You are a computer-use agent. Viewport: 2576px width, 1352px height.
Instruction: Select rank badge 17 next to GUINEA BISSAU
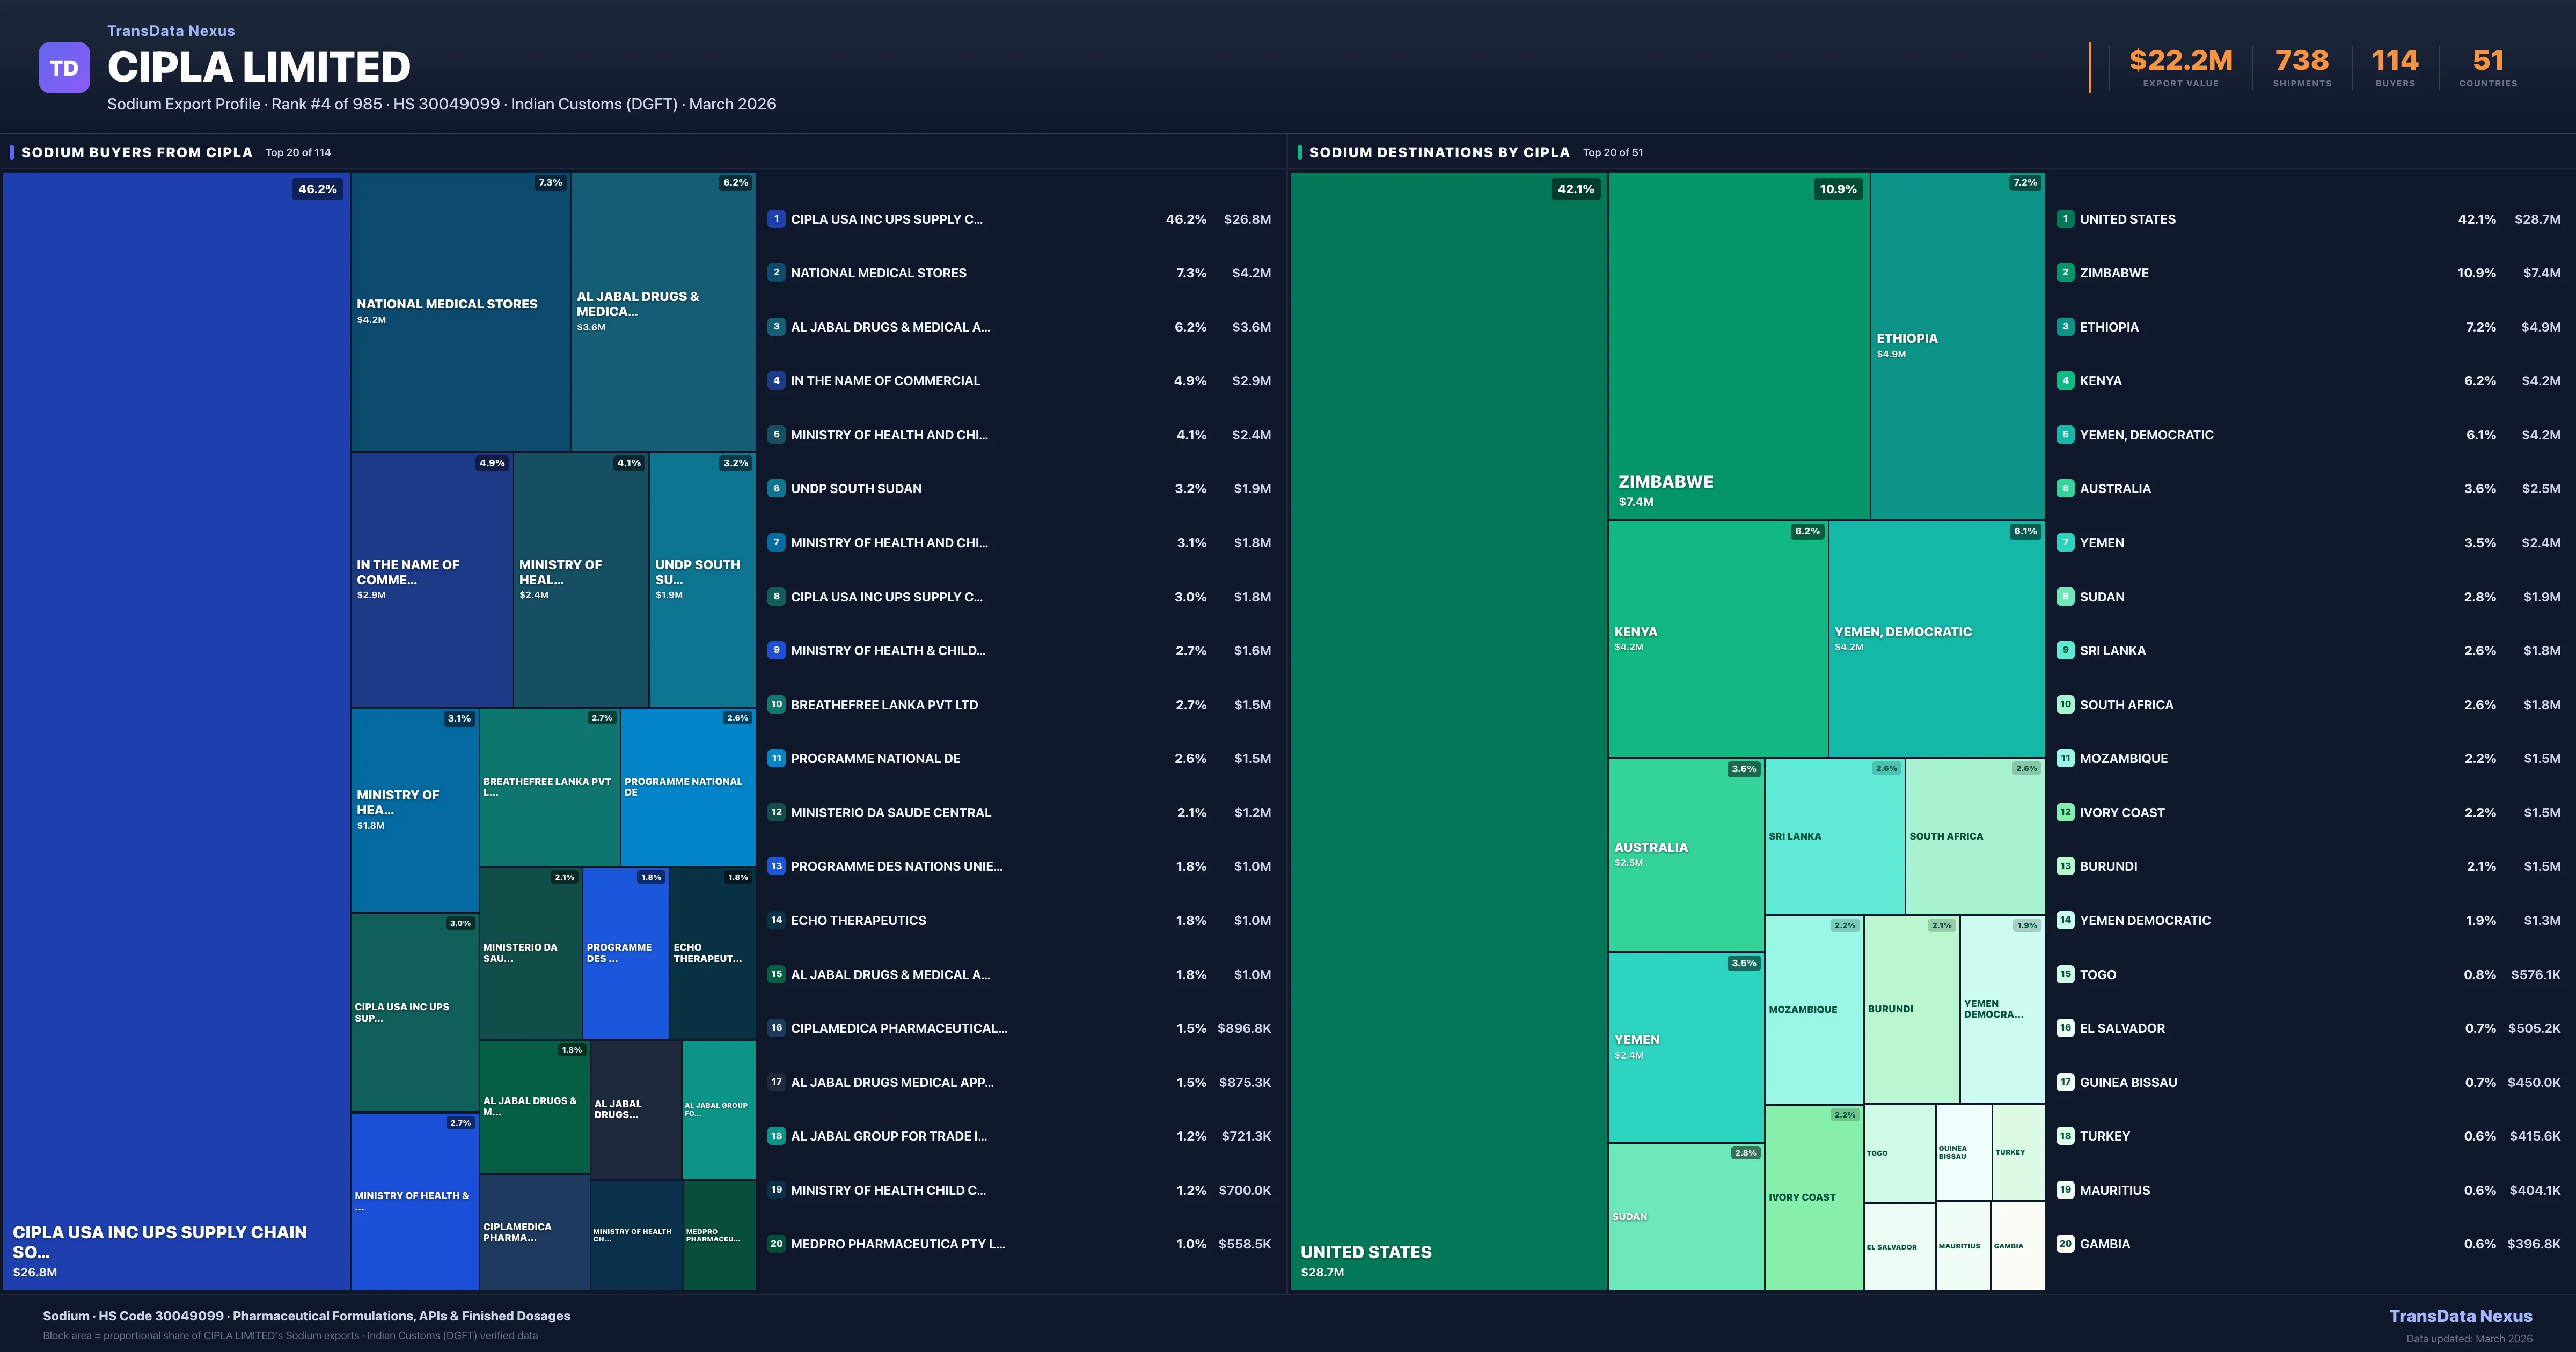[x=2065, y=1081]
